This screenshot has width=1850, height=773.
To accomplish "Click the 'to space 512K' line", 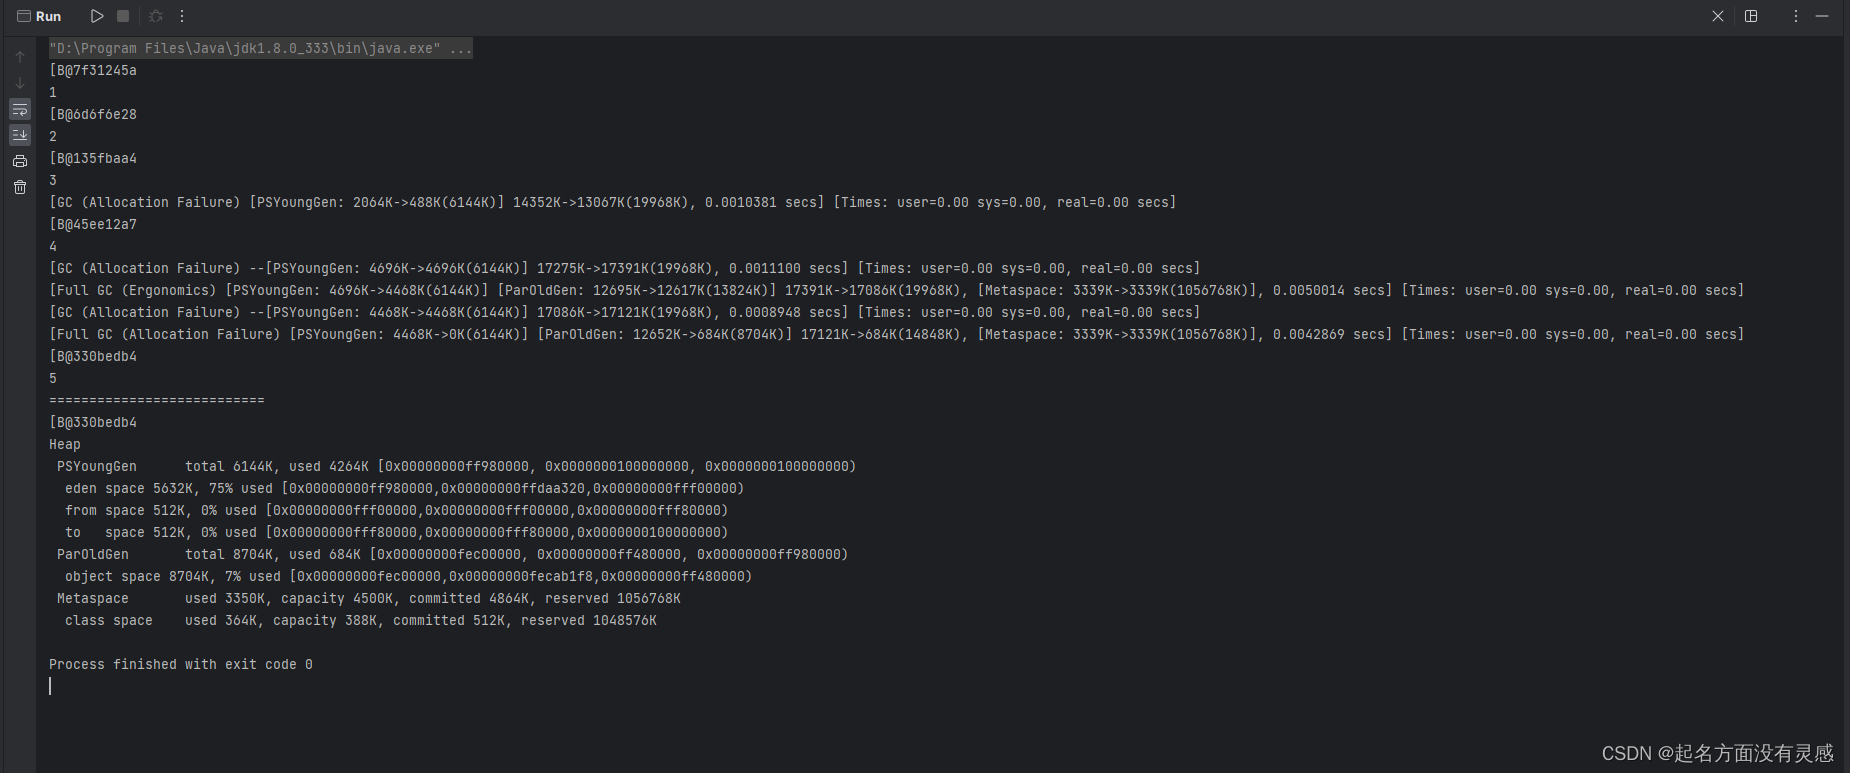I will [396, 532].
